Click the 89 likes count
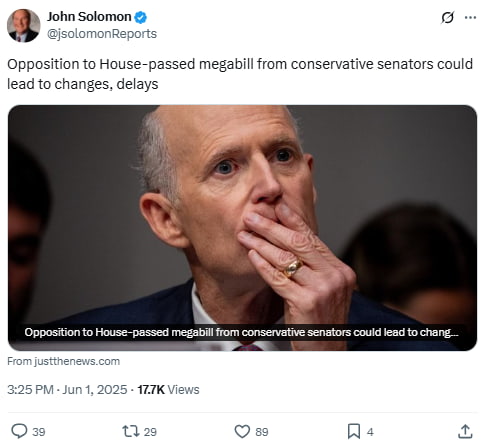 pyautogui.click(x=262, y=432)
